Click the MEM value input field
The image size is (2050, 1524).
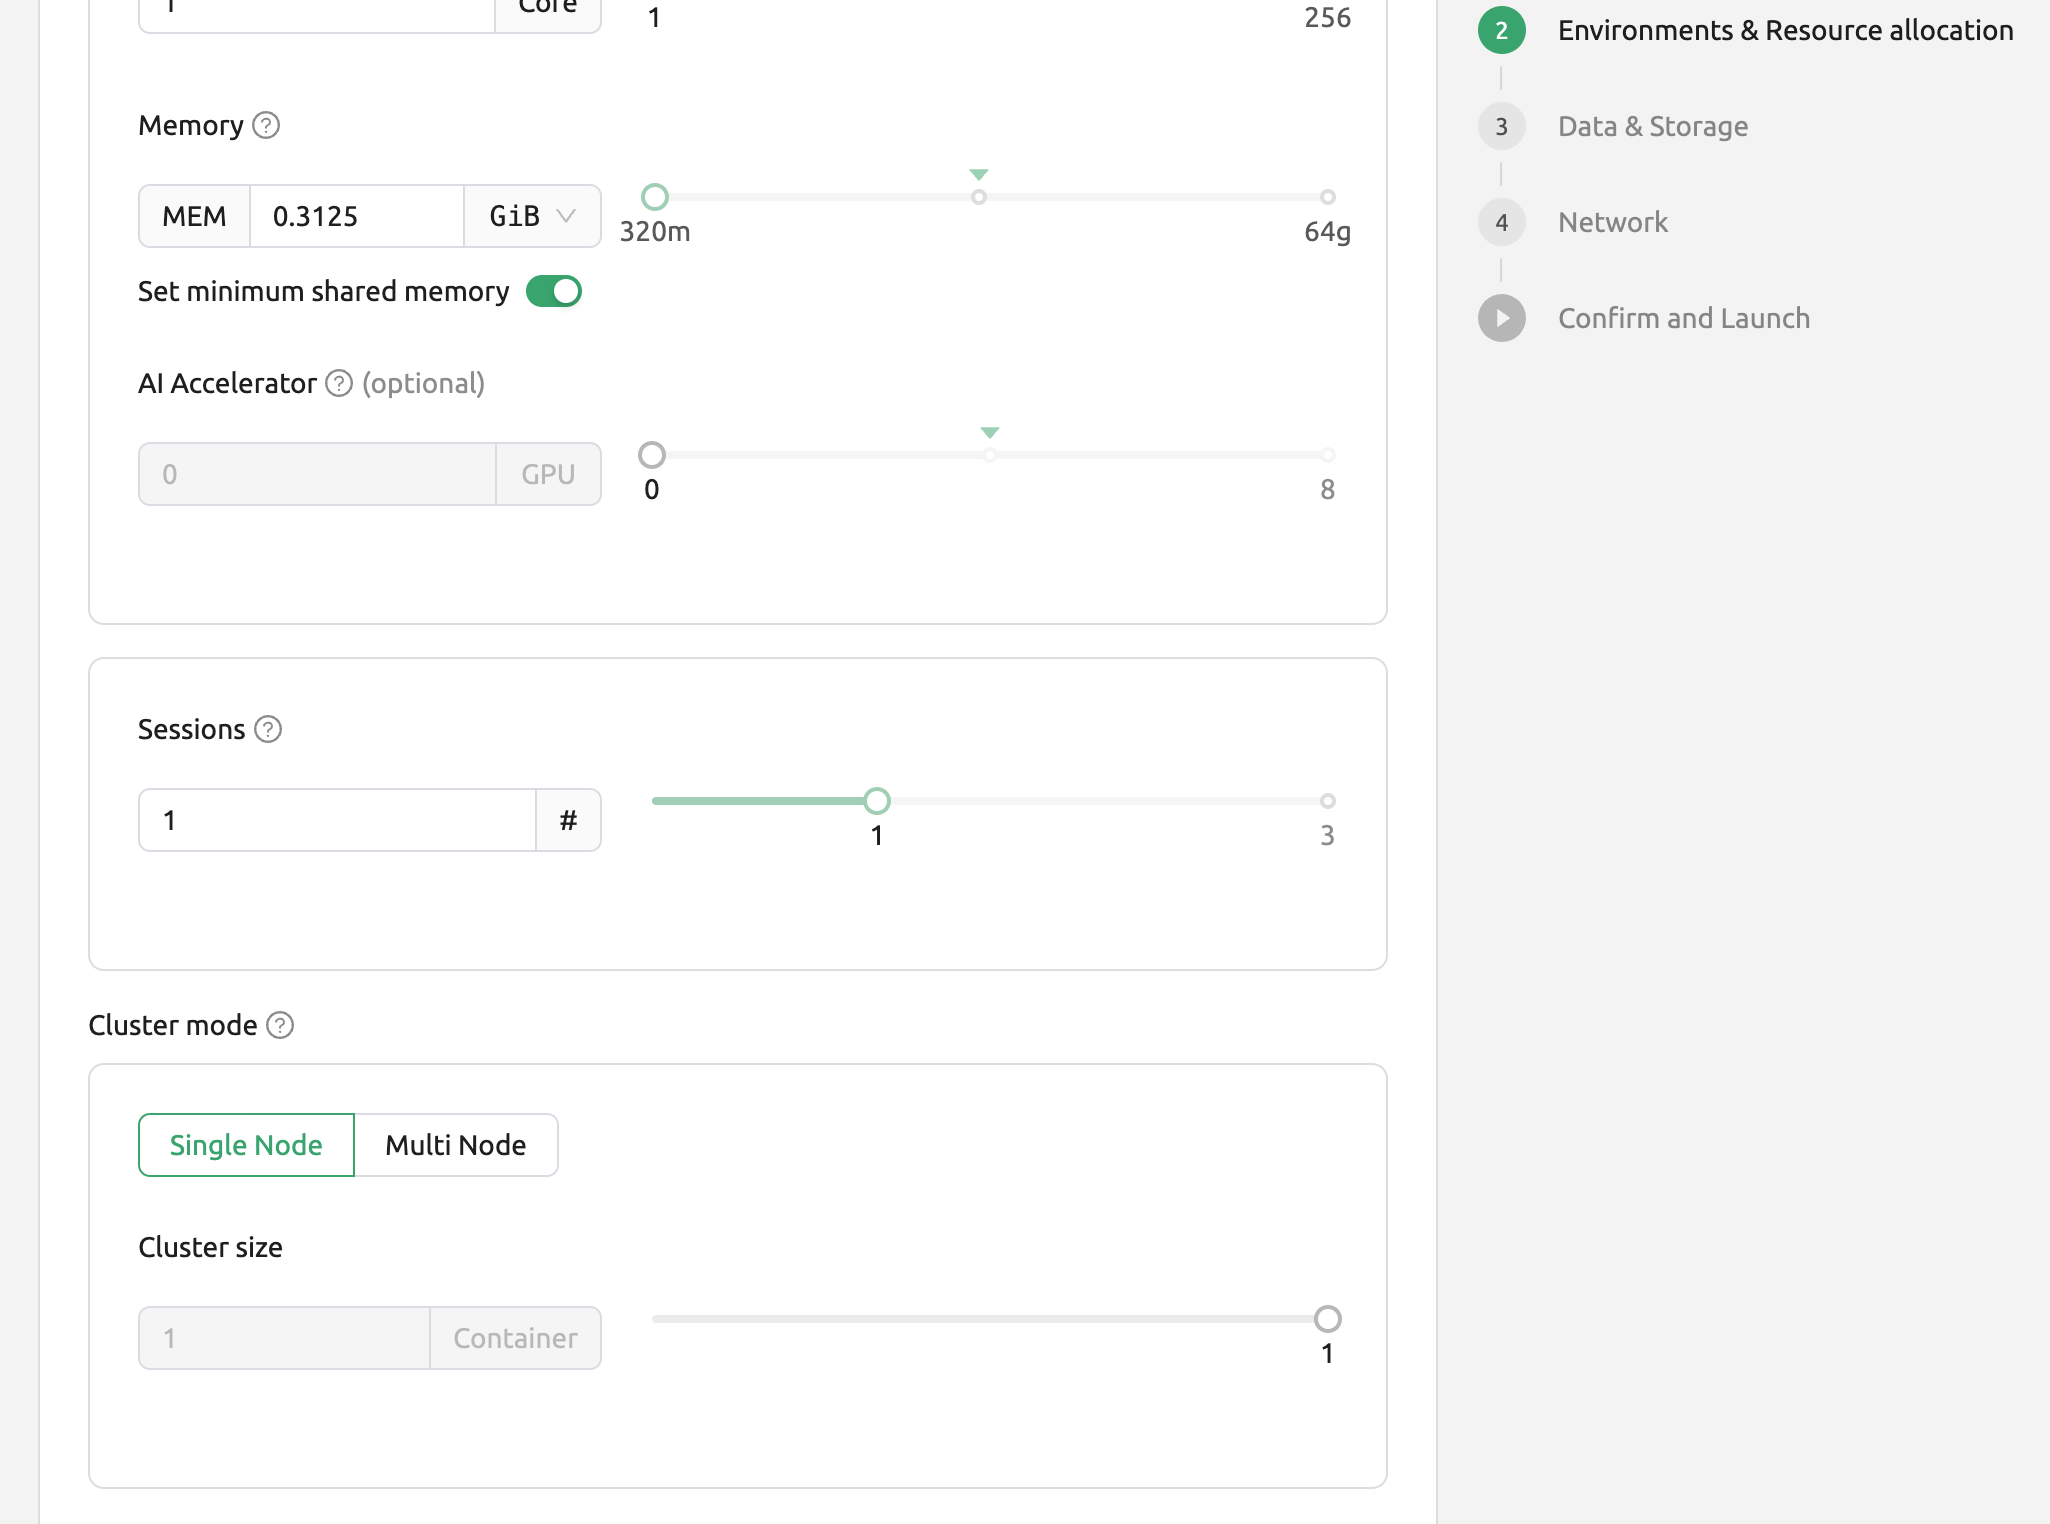click(x=356, y=216)
